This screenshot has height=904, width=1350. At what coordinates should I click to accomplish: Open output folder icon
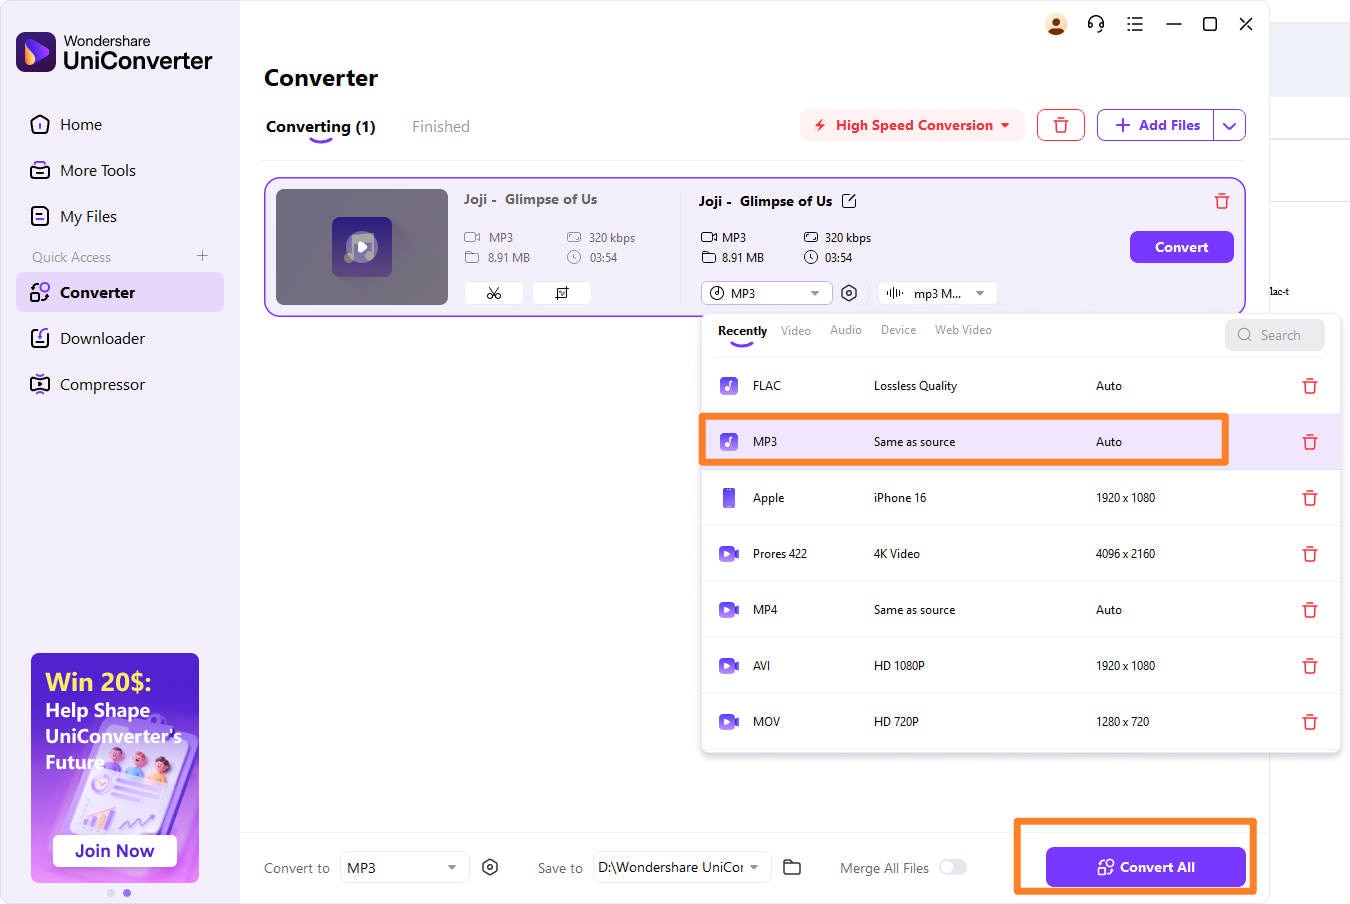tap(792, 867)
